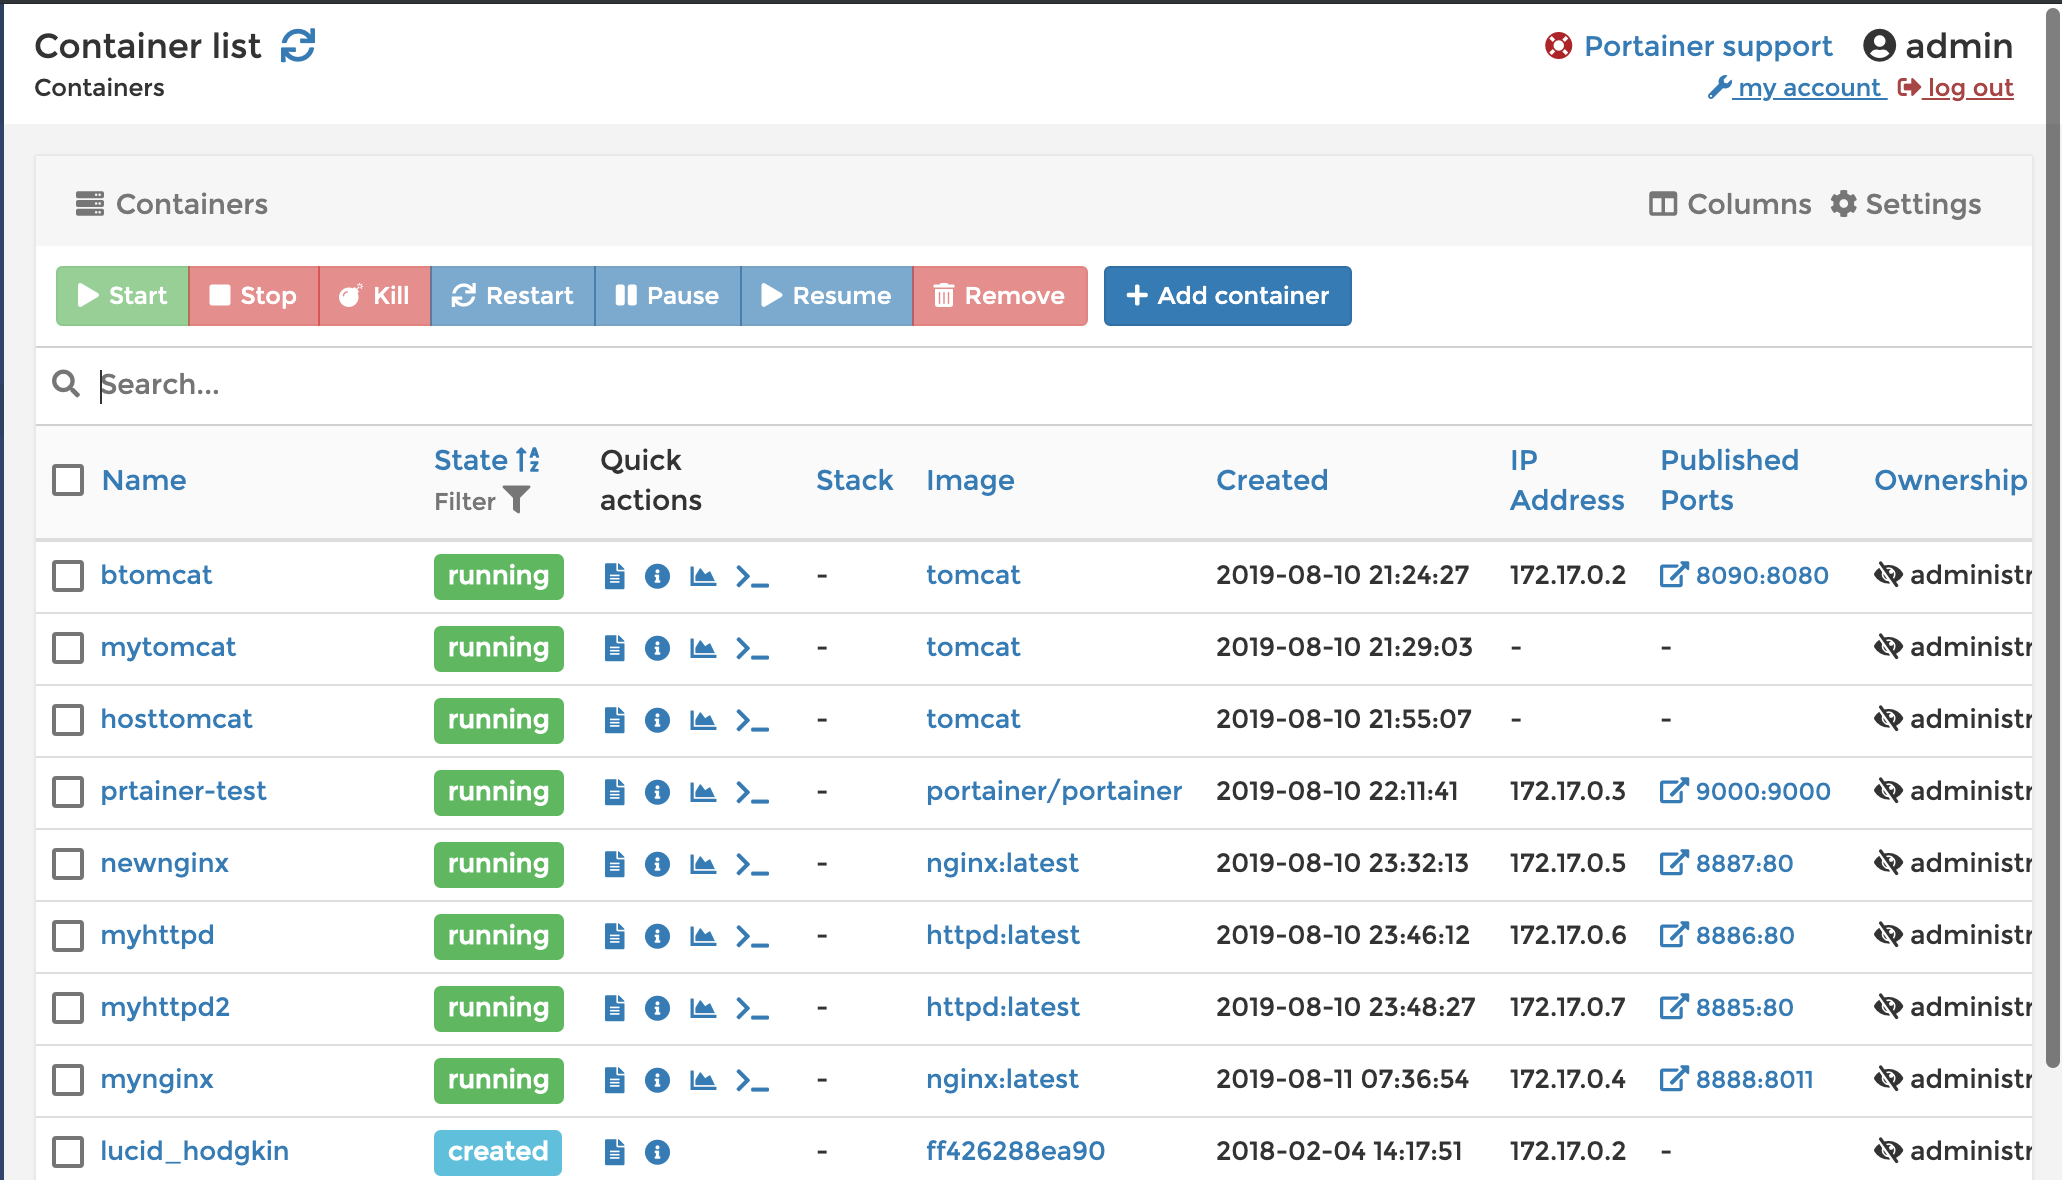Open stats chart icon for mynginx
This screenshot has height=1180, width=2062.
tap(703, 1080)
